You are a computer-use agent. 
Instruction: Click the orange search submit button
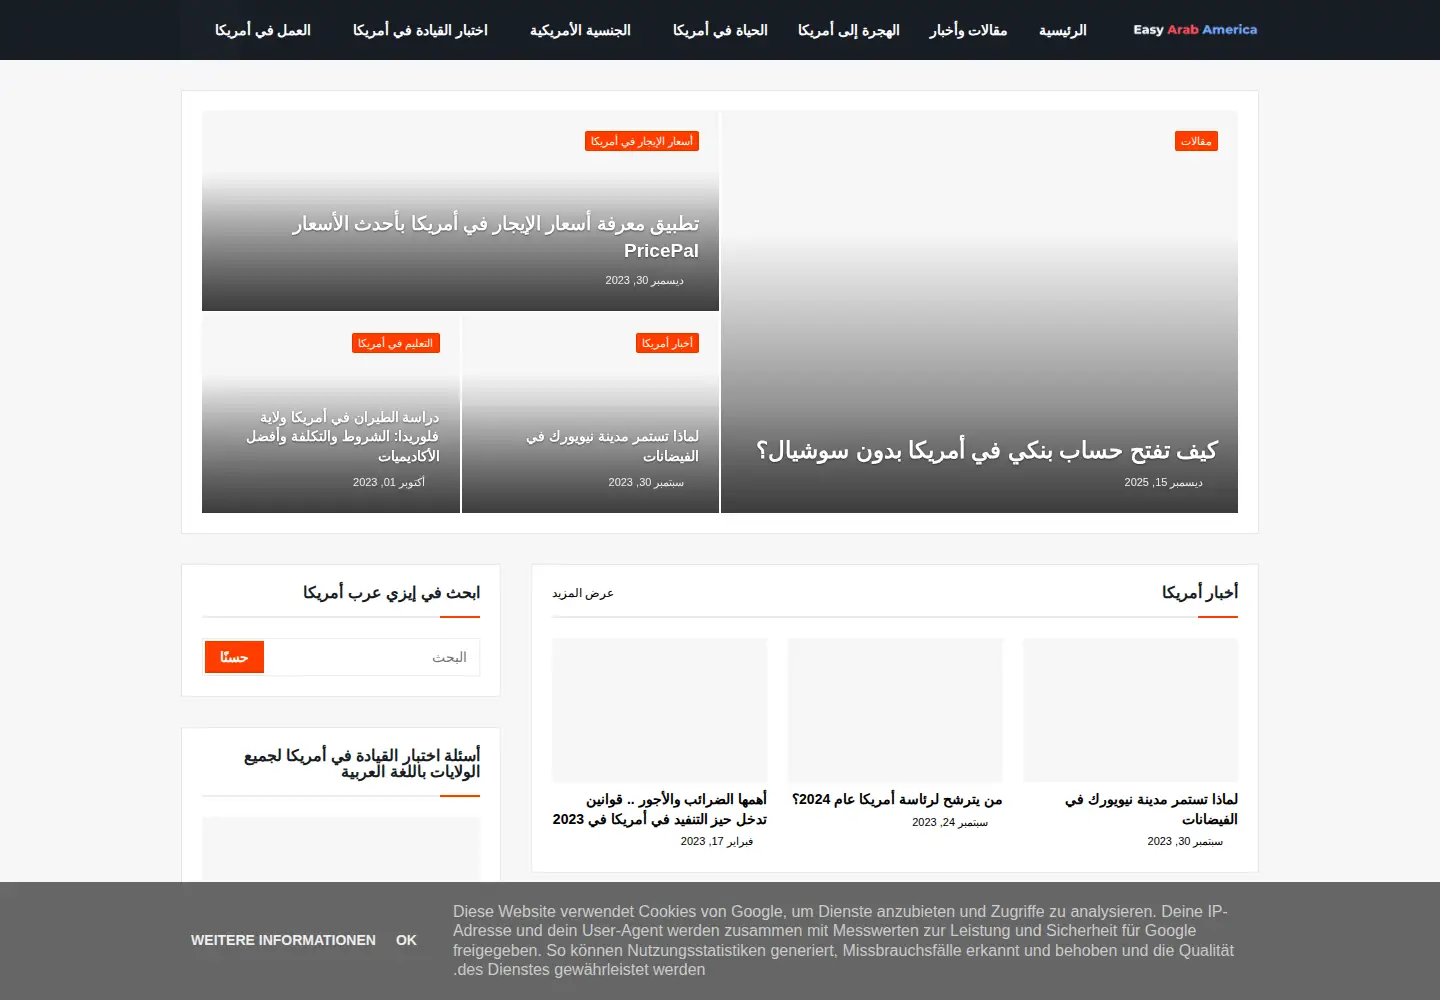tap(234, 657)
